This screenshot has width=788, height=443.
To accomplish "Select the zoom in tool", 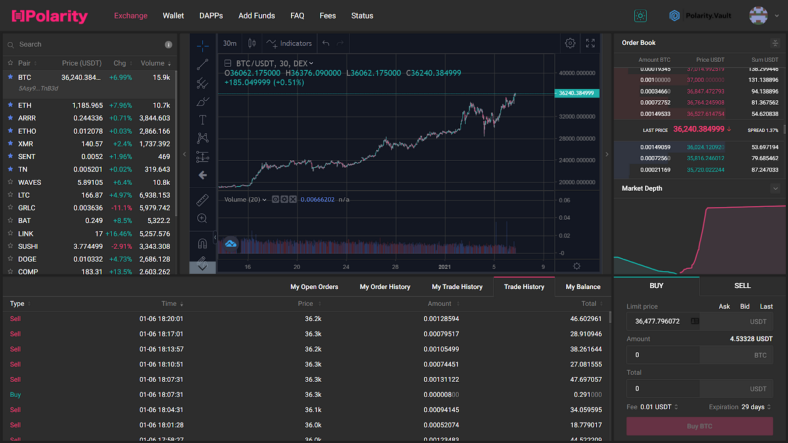I will pyautogui.click(x=203, y=218).
